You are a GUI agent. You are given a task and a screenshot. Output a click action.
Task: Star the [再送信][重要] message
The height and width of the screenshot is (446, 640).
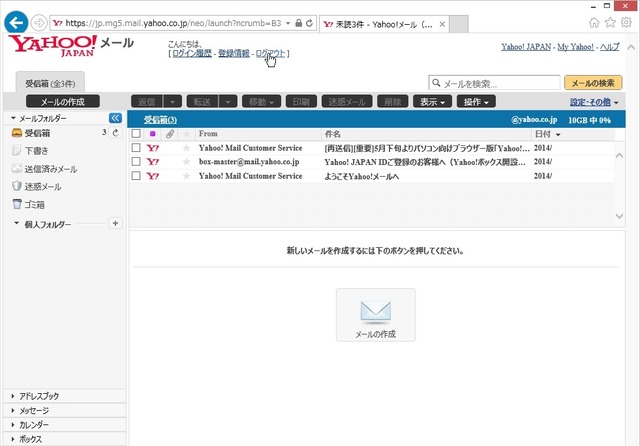point(187,148)
